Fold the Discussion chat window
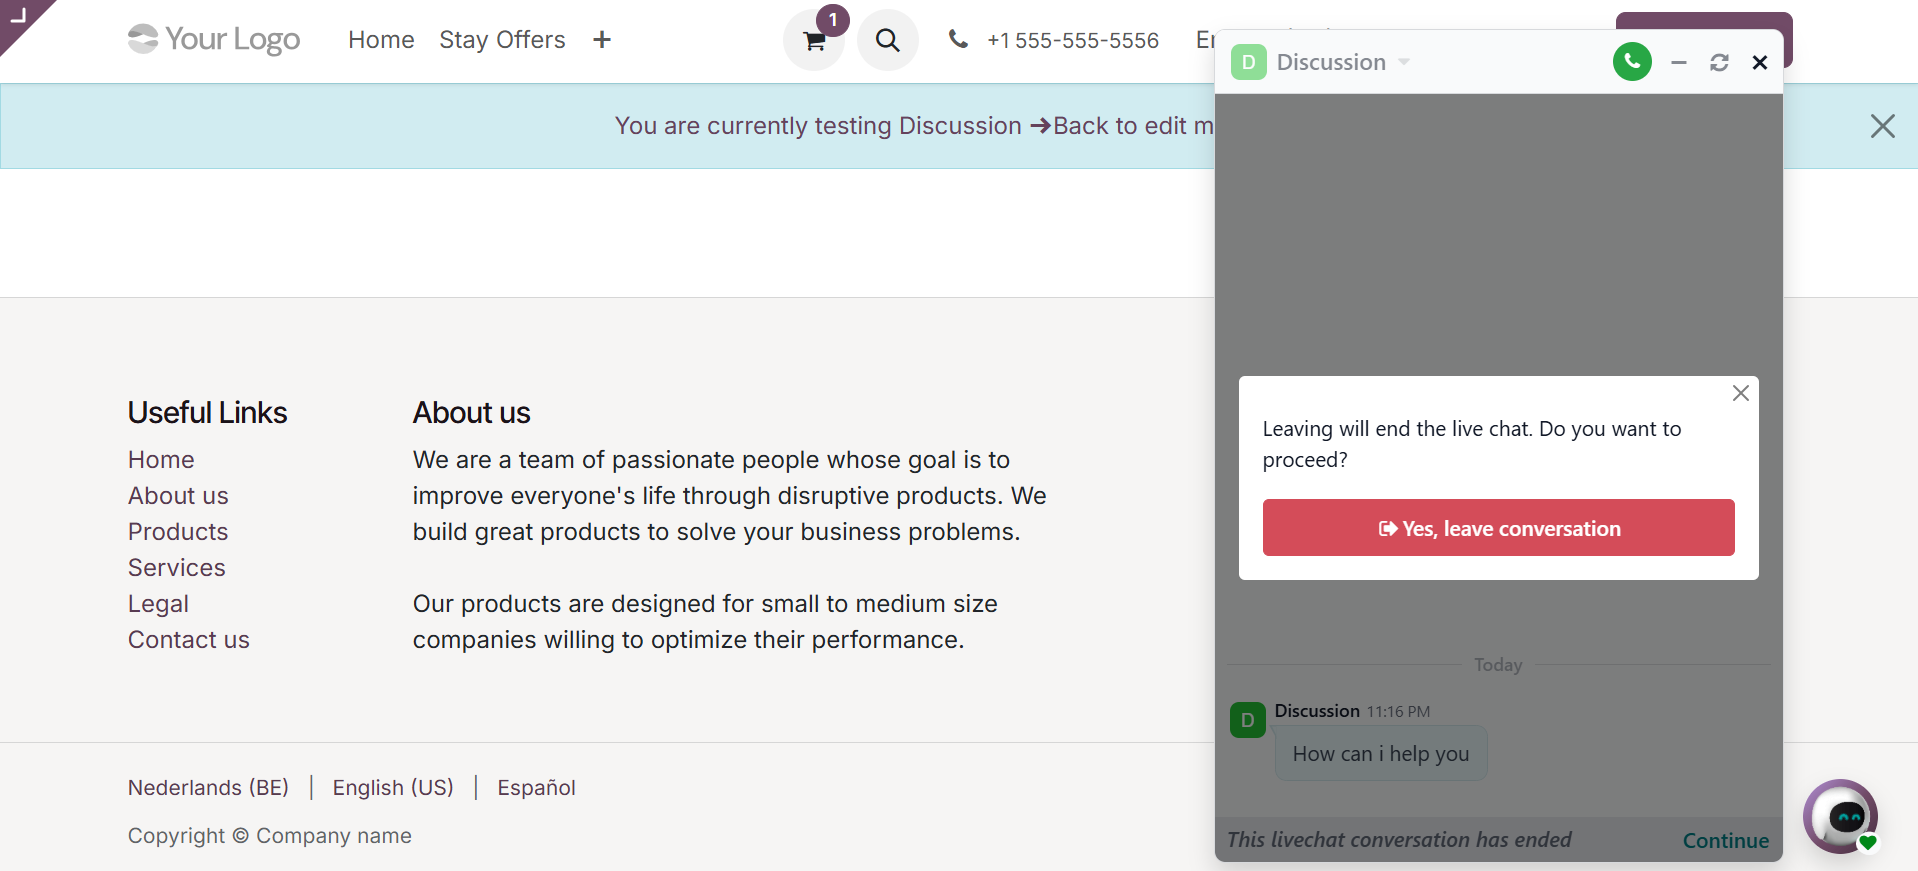1918x871 pixels. point(1679,63)
